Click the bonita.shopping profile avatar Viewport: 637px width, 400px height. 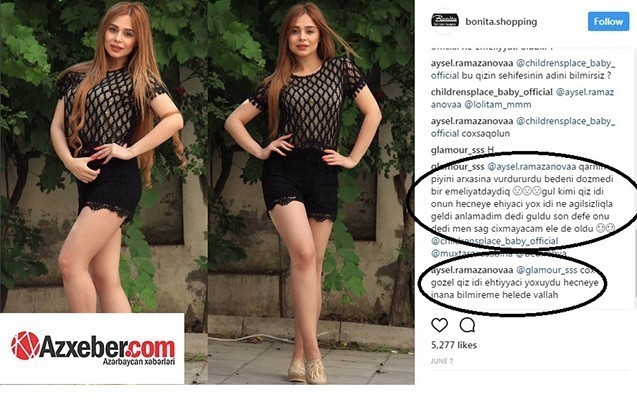445,20
